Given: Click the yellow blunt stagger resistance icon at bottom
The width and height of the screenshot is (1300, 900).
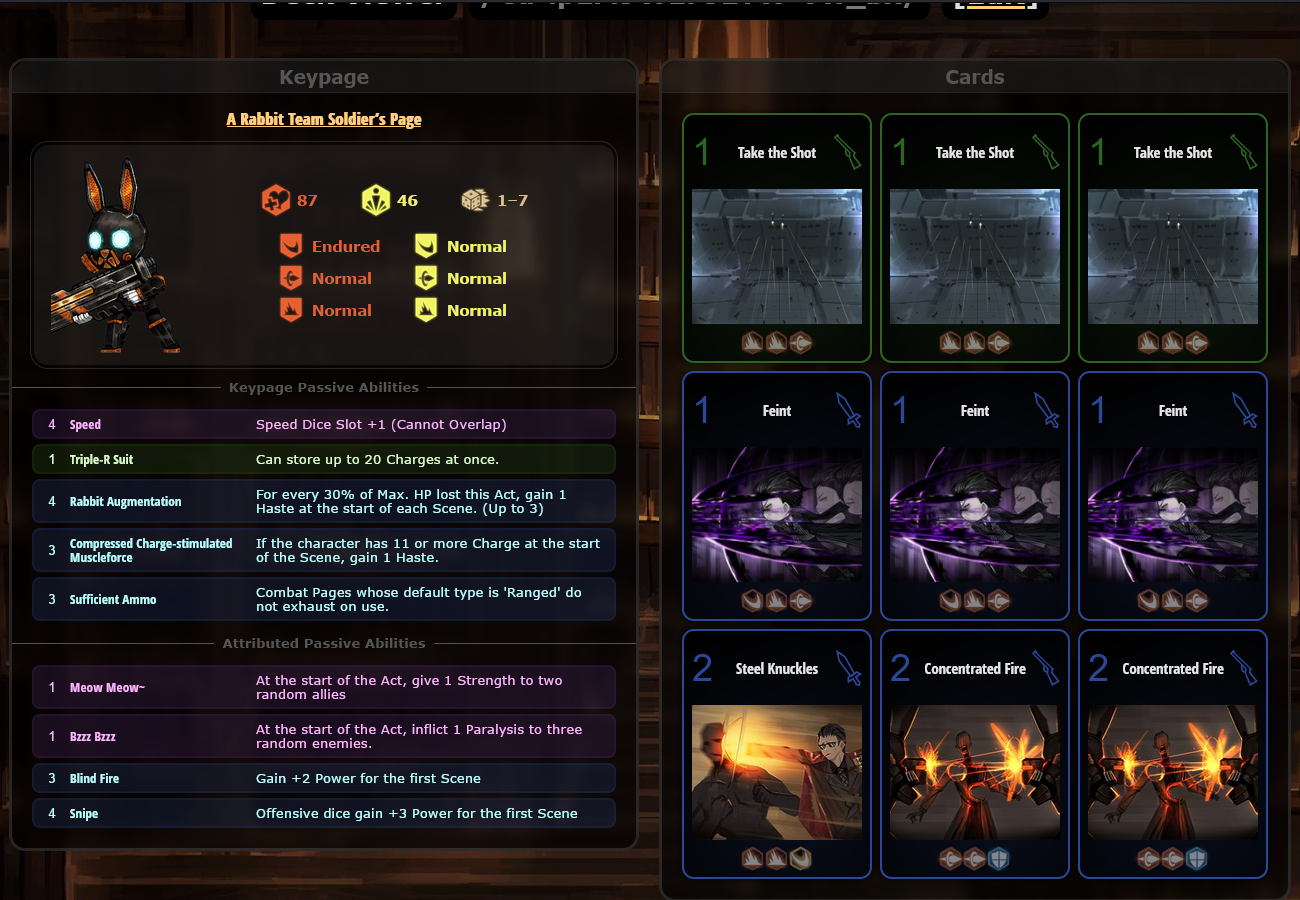Looking at the screenshot, I should click(x=427, y=310).
